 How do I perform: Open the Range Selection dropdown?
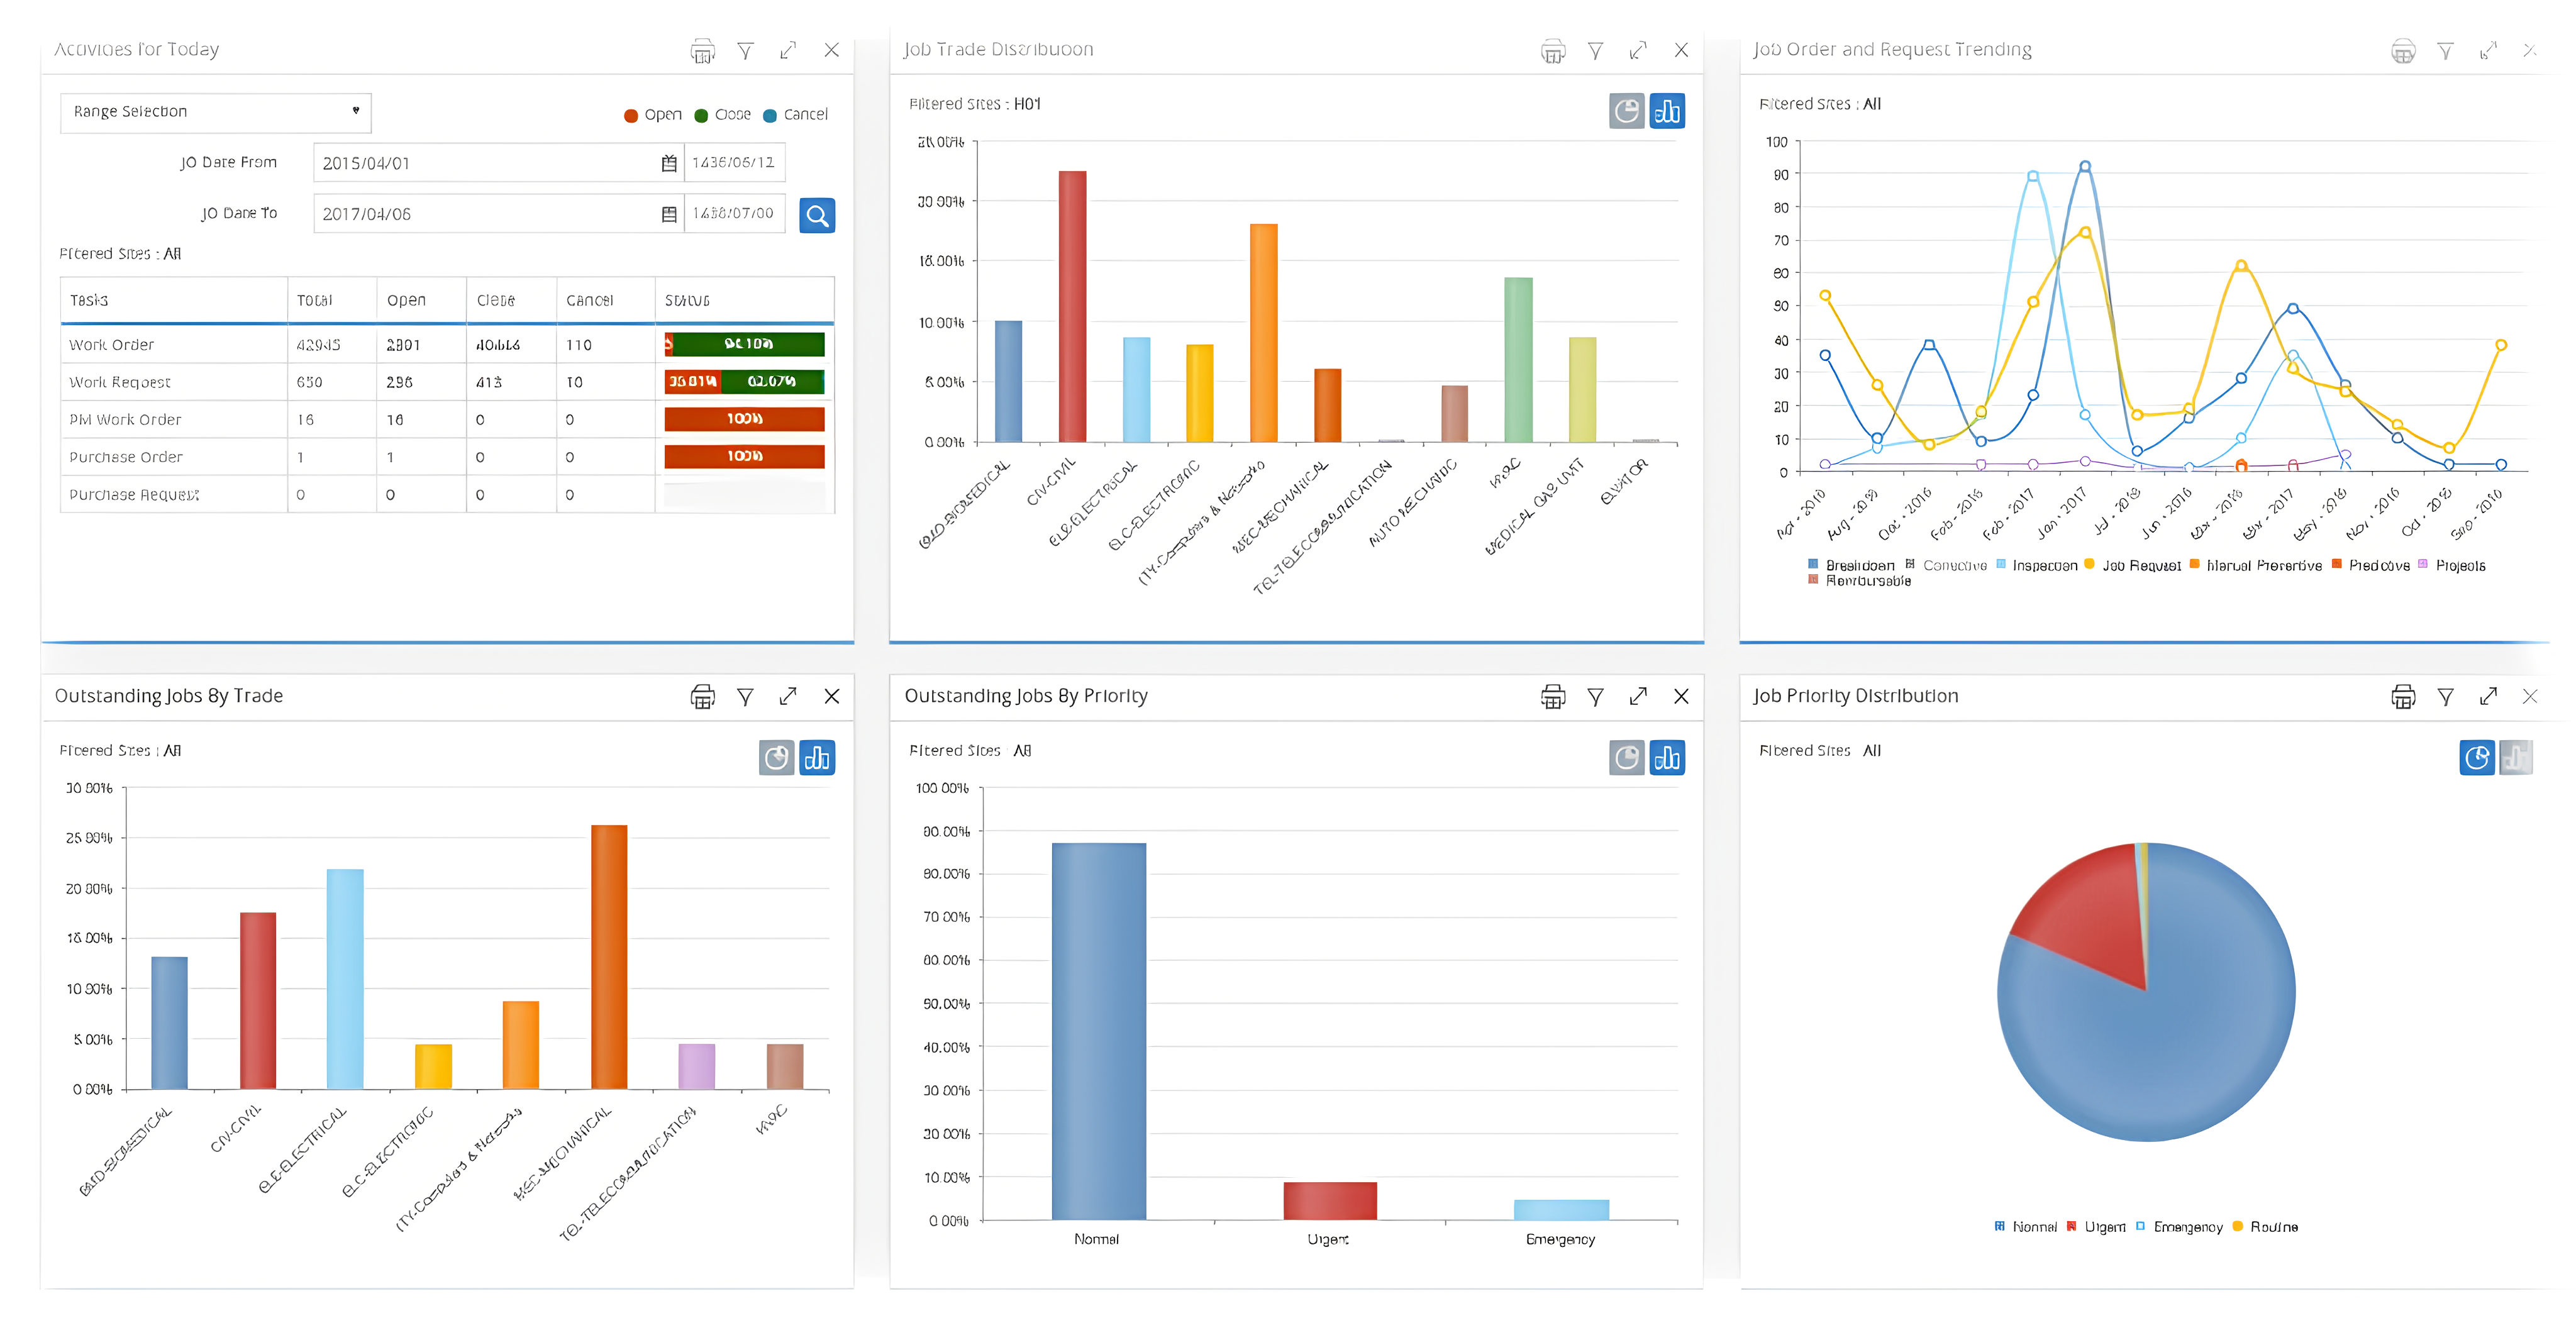215,112
